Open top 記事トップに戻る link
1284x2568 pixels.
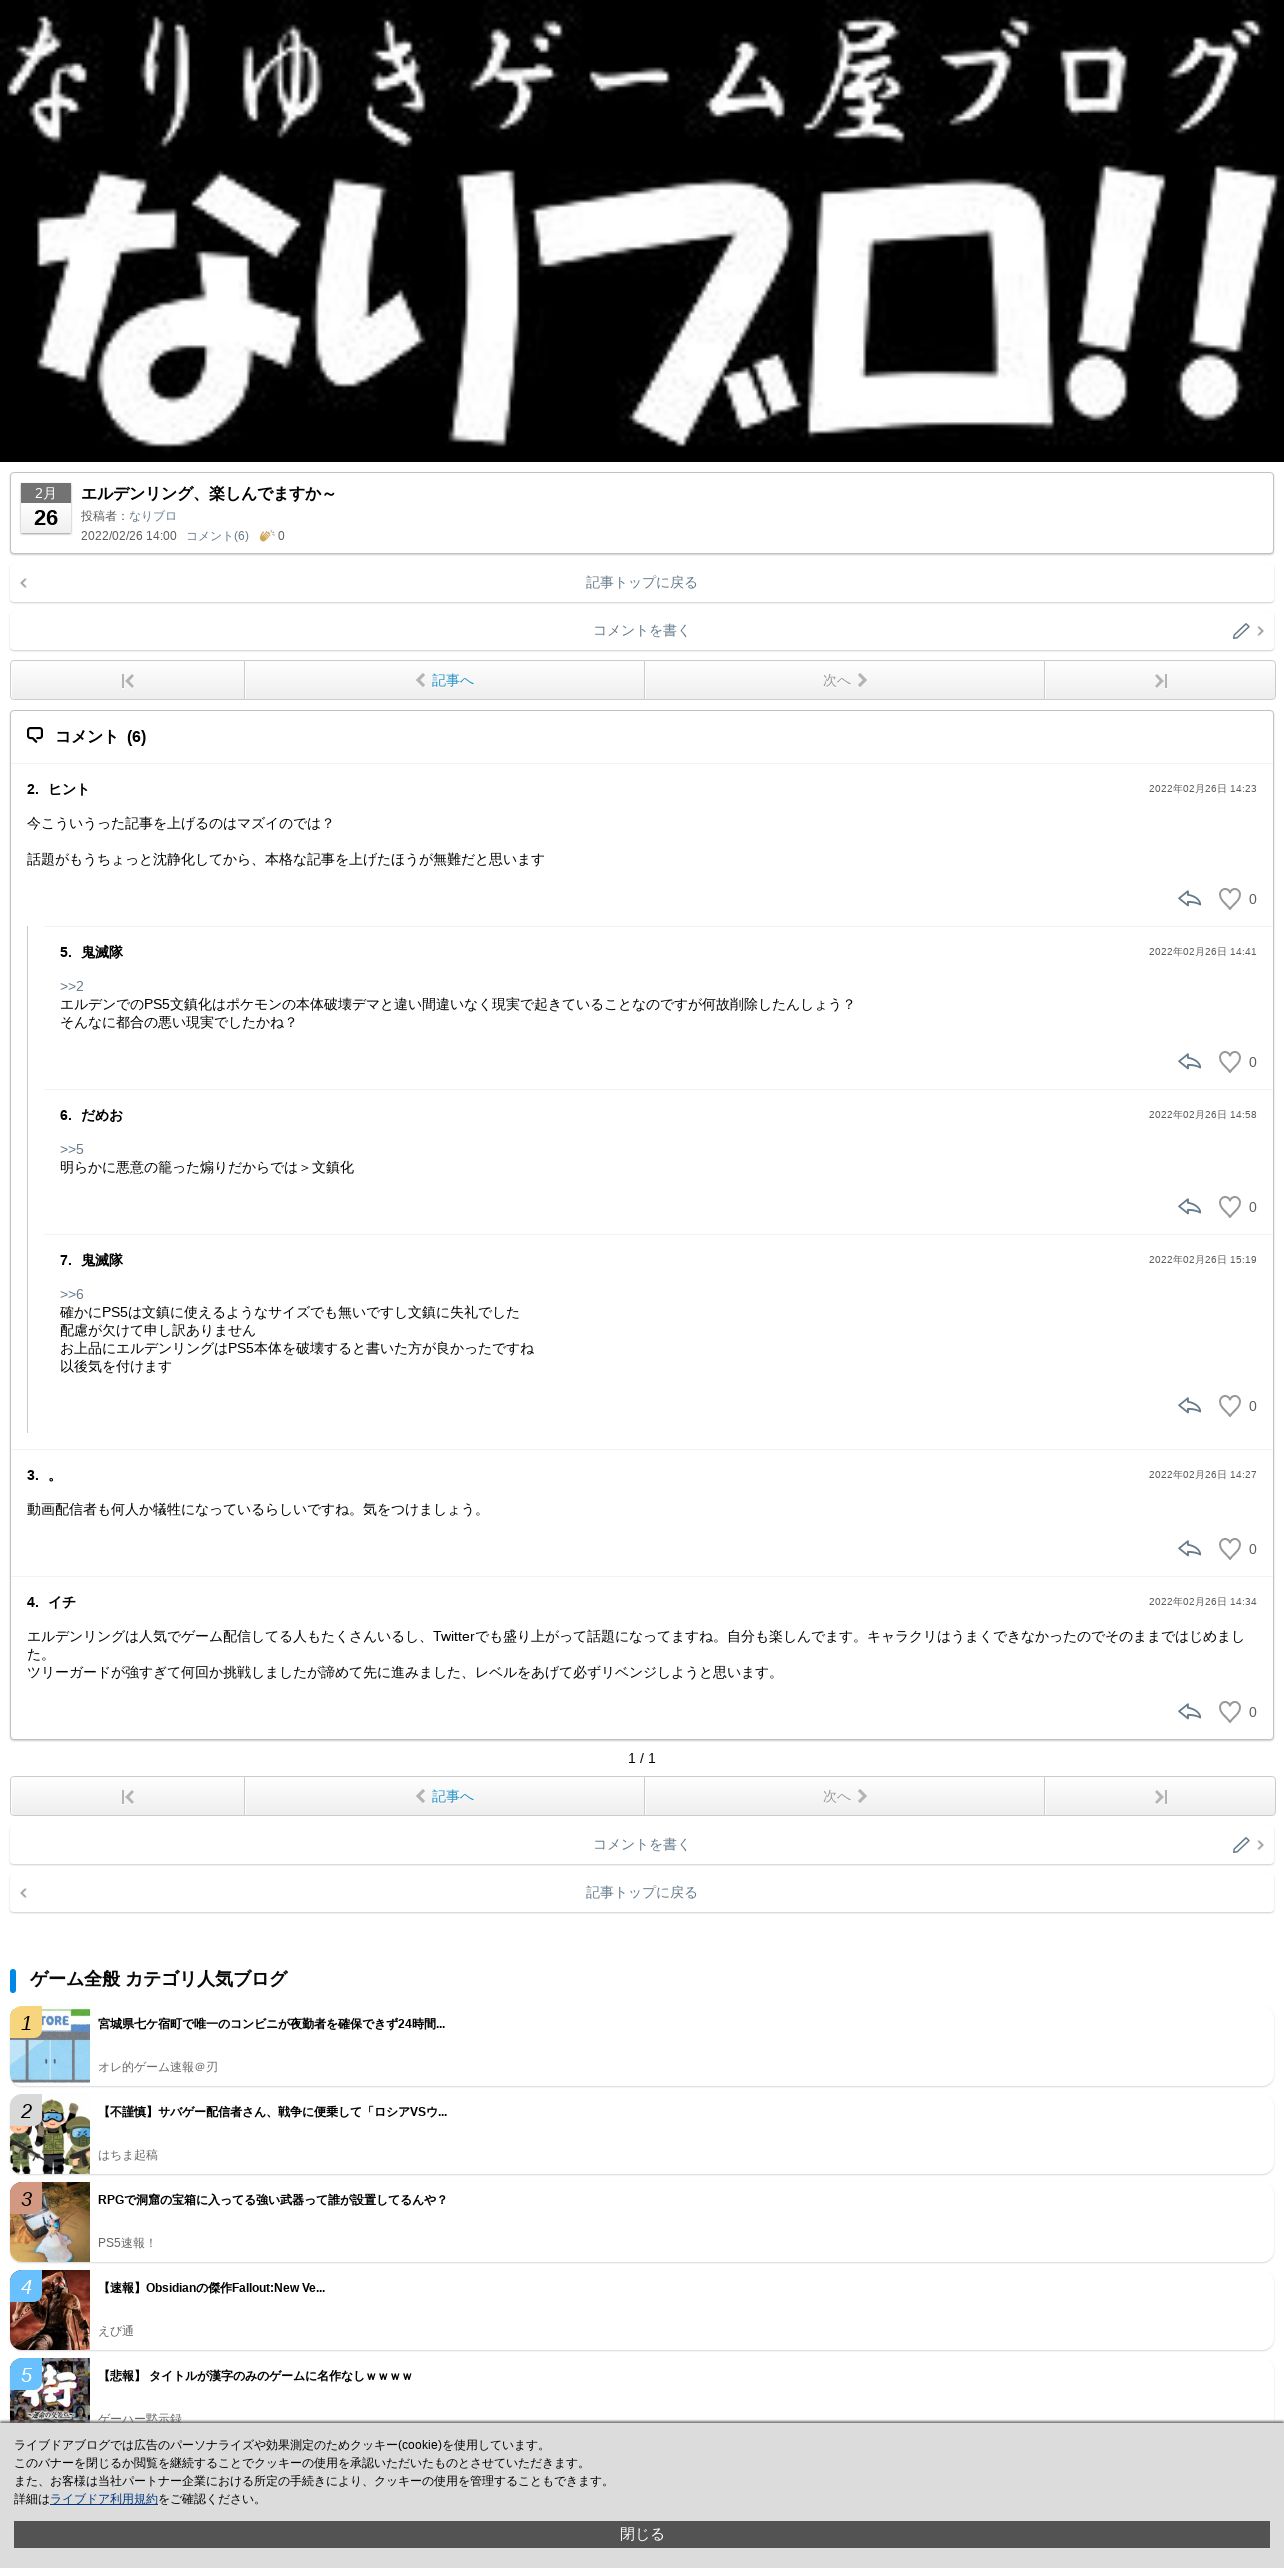tap(642, 582)
